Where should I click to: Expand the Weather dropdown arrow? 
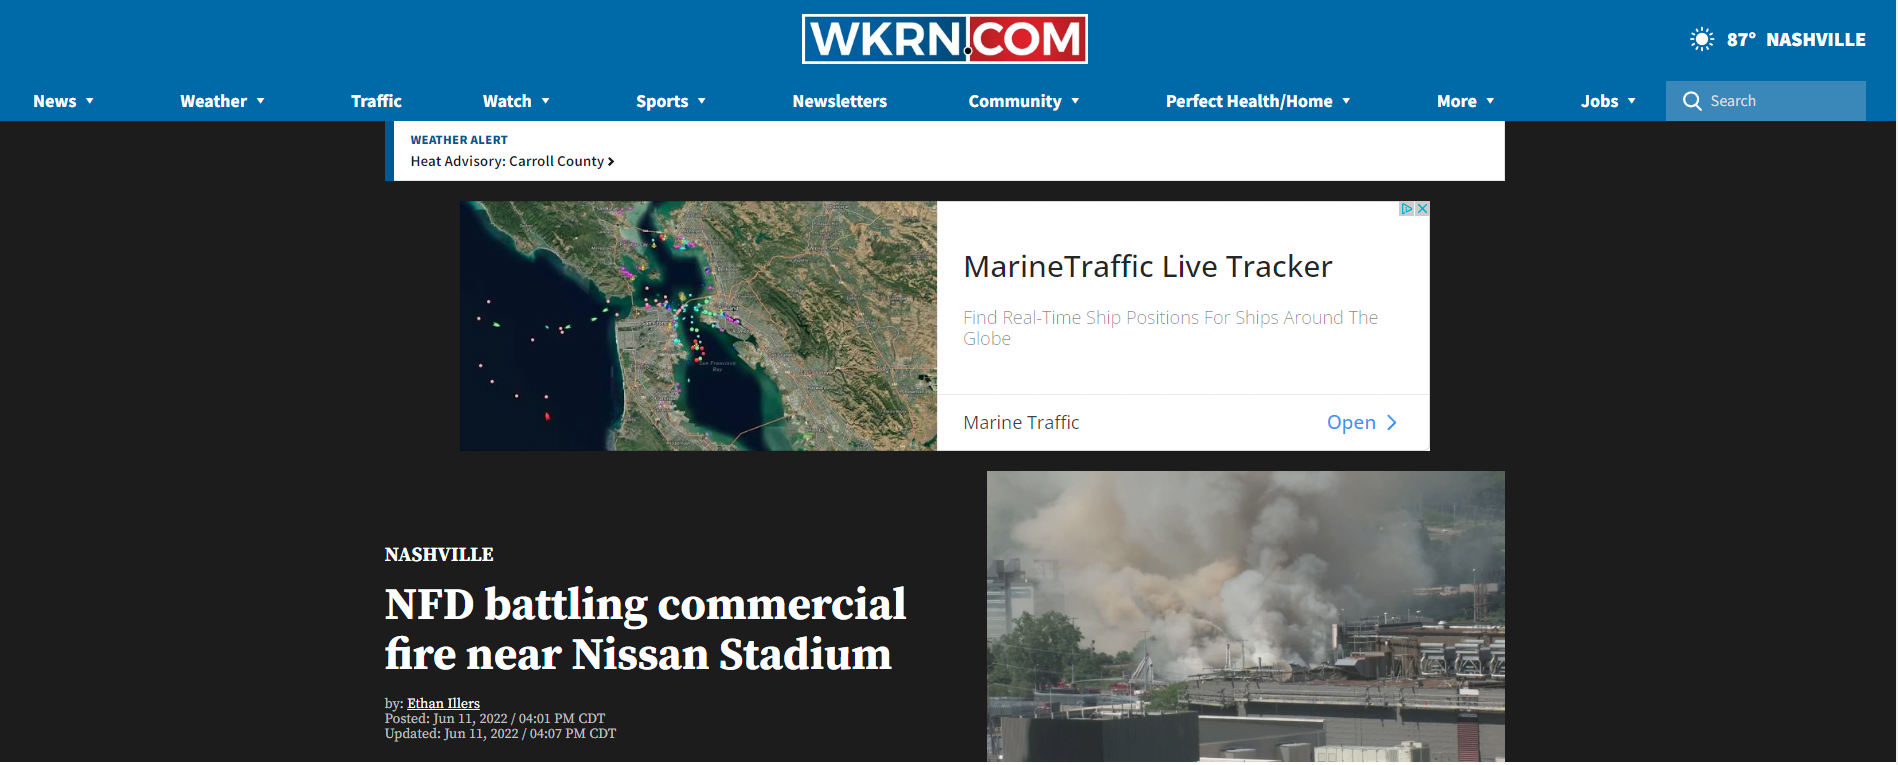pos(261,101)
